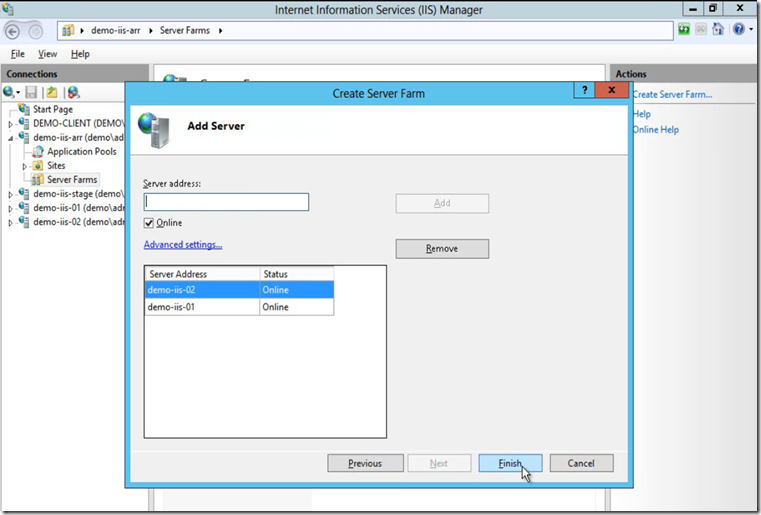761x515 pixels.
Task: Click the demo-iis-02 server icon in tree
Action: point(24,221)
